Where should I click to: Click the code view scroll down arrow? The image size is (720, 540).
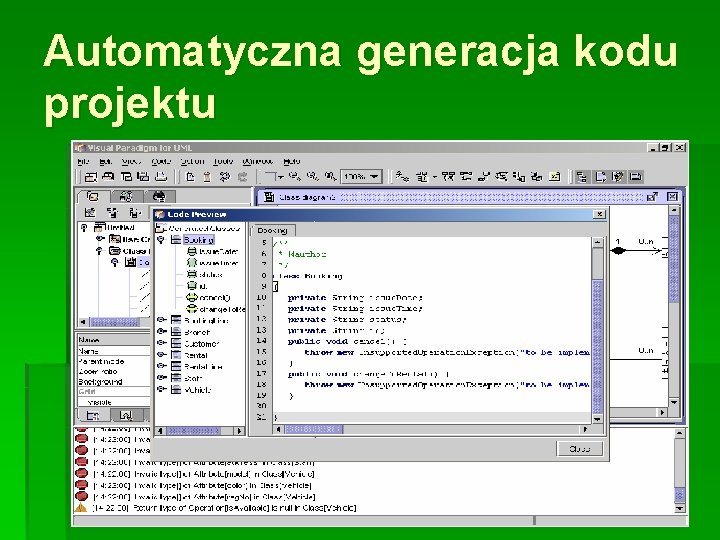(597, 419)
